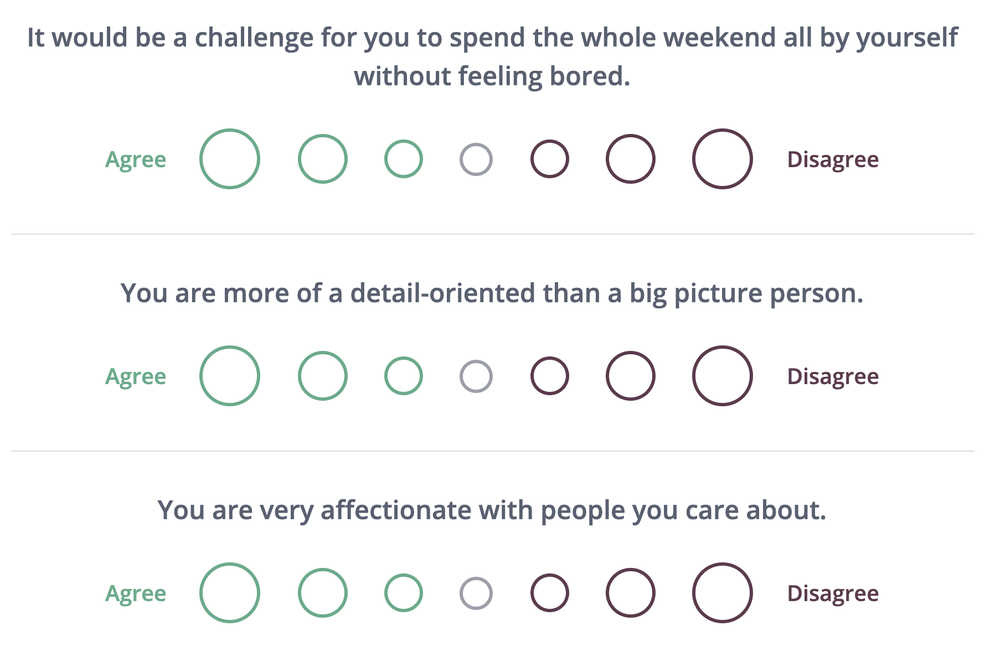
Task: Click Agree label of affectionate question
Action: (136, 594)
